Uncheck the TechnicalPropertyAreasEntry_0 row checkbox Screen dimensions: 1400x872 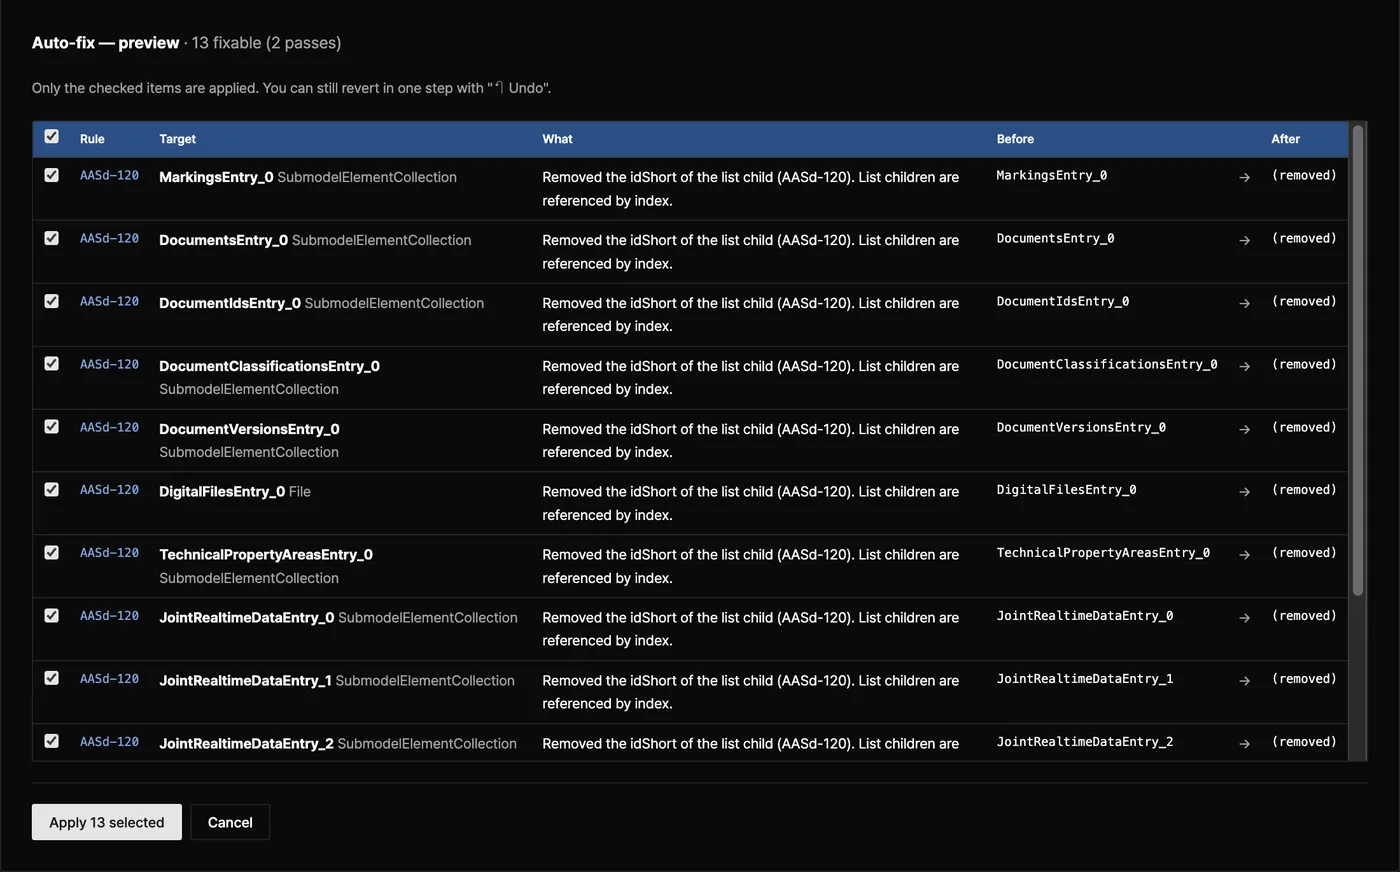pos(52,553)
